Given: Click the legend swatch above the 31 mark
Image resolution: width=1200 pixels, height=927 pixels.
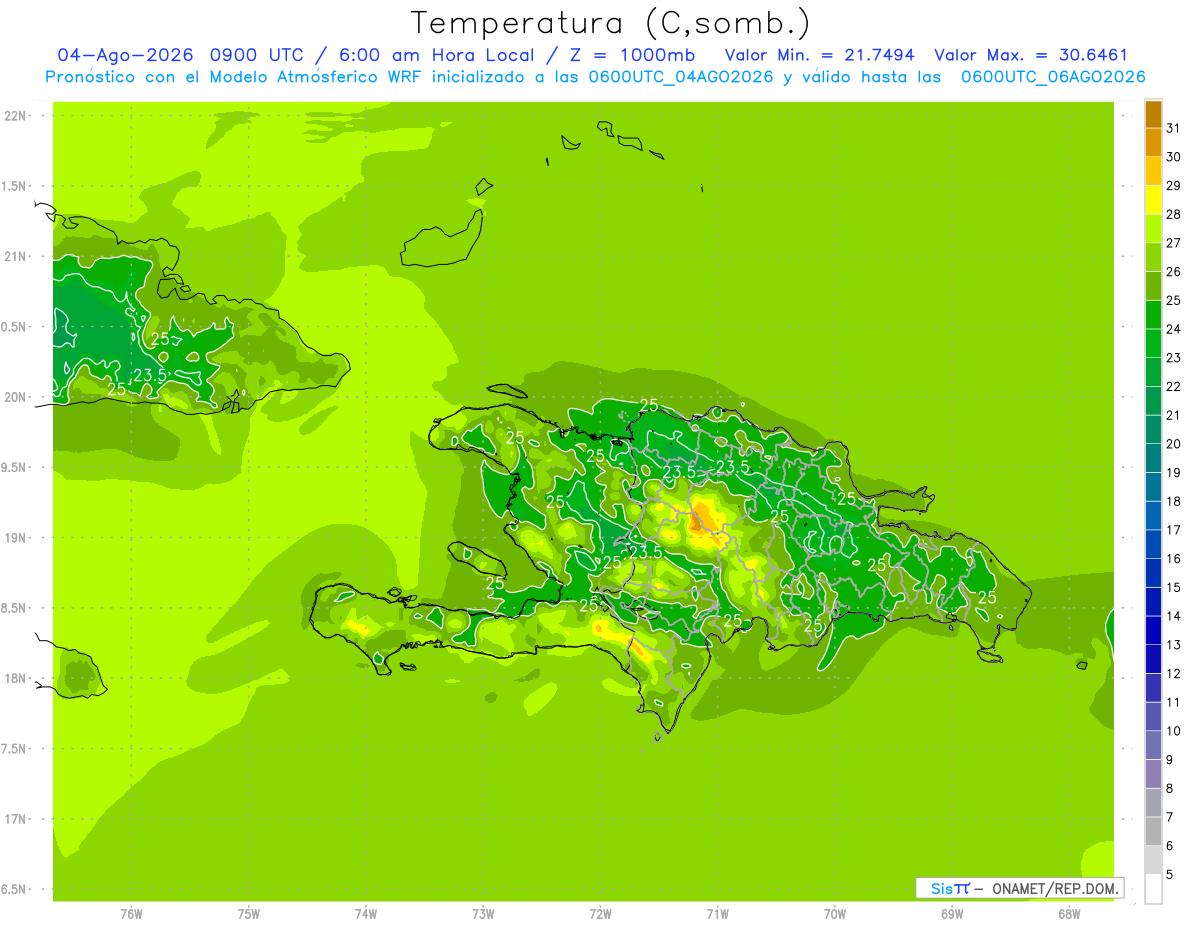Looking at the screenshot, I should click(x=1153, y=114).
